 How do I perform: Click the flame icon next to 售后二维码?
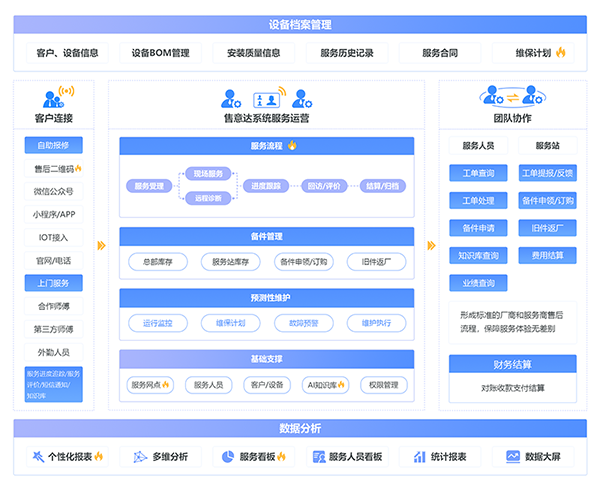click(78, 168)
